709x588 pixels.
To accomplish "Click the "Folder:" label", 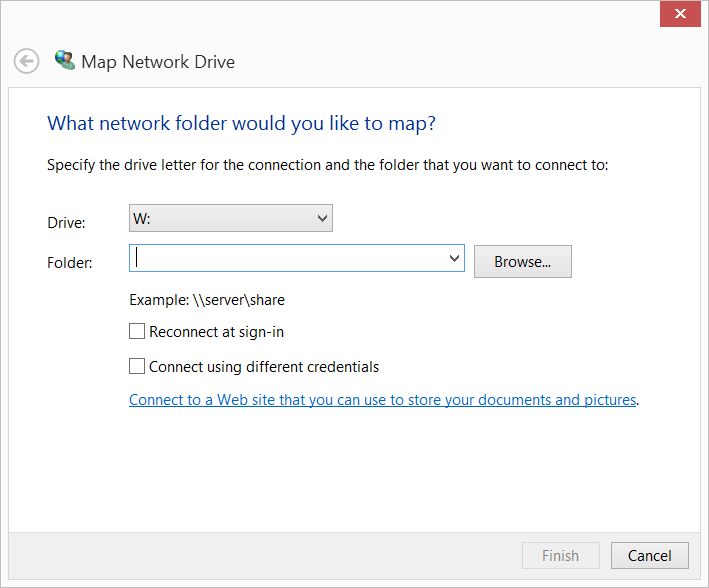I will tap(70, 263).
